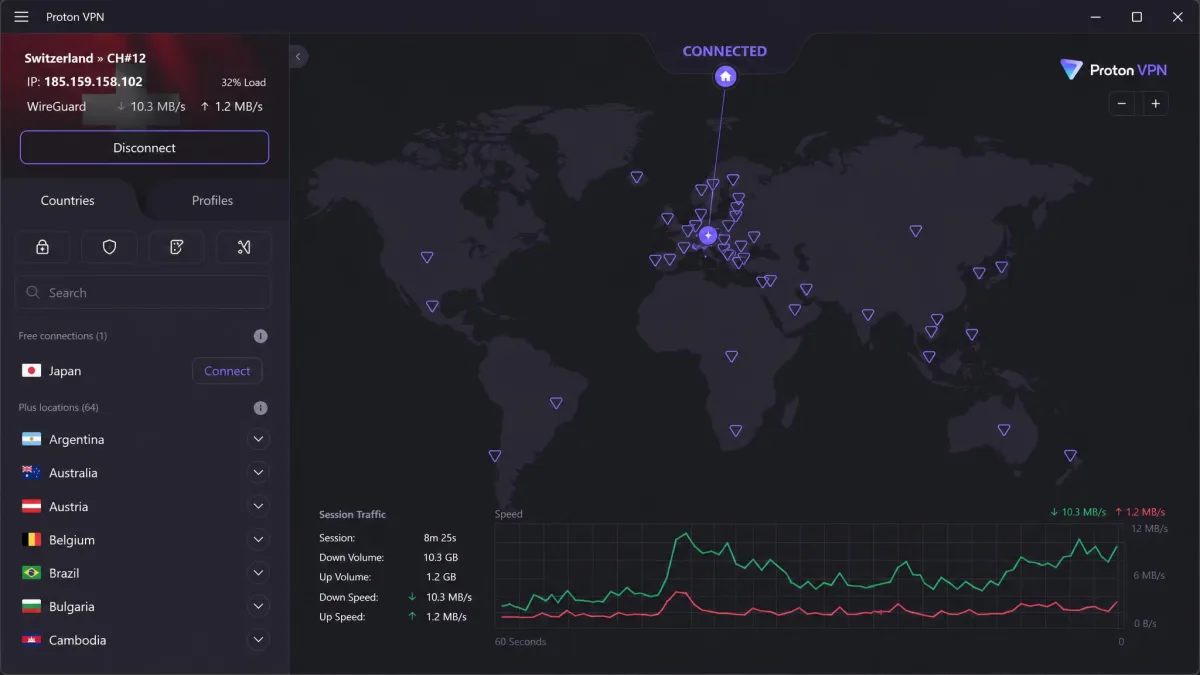Expand the Australia server list

(258, 473)
